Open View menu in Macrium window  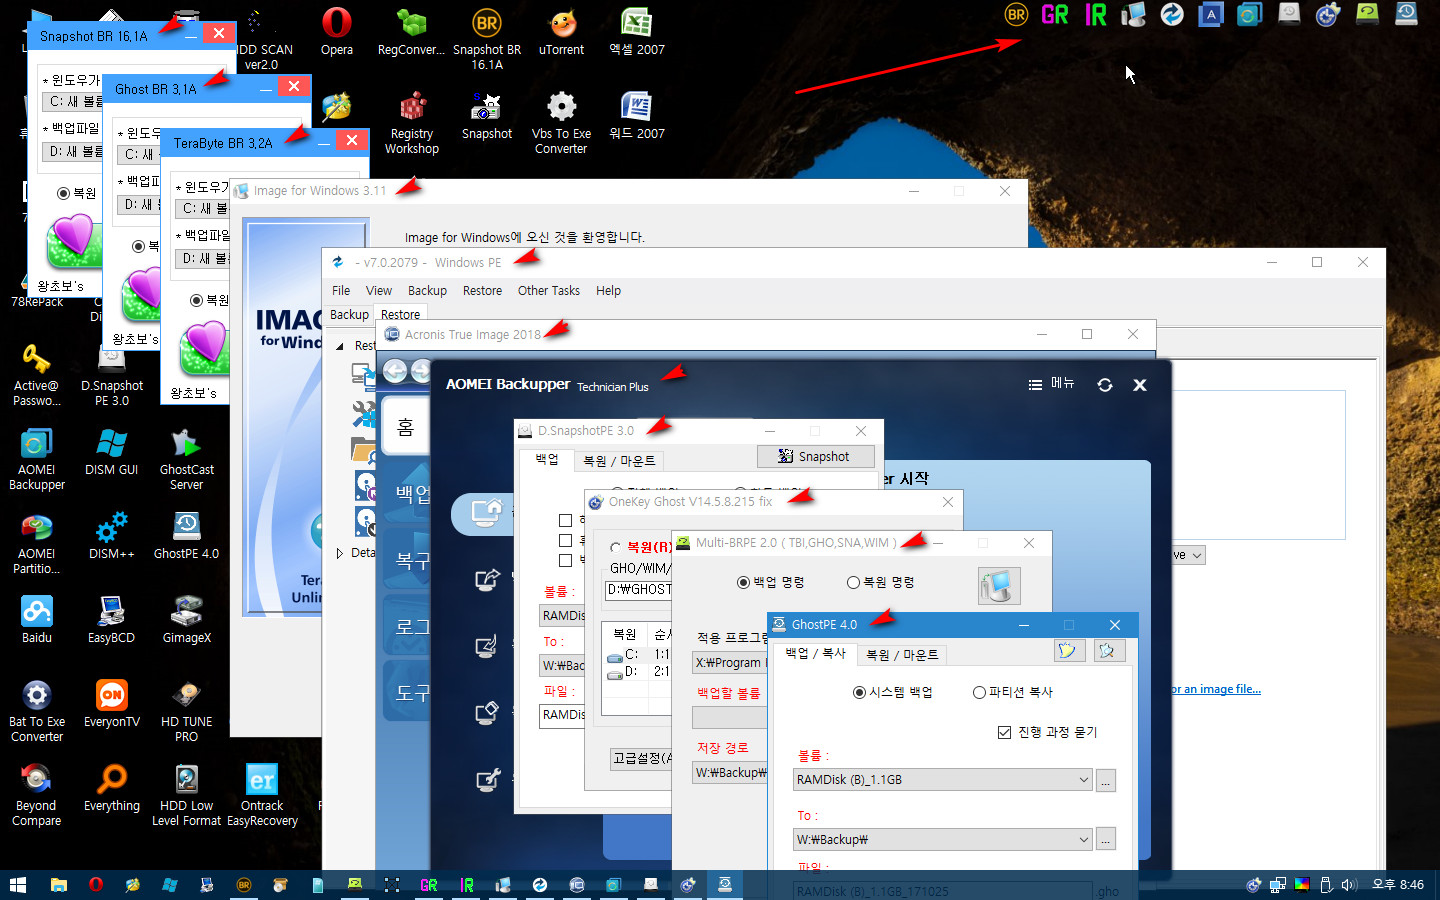[x=379, y=291]
